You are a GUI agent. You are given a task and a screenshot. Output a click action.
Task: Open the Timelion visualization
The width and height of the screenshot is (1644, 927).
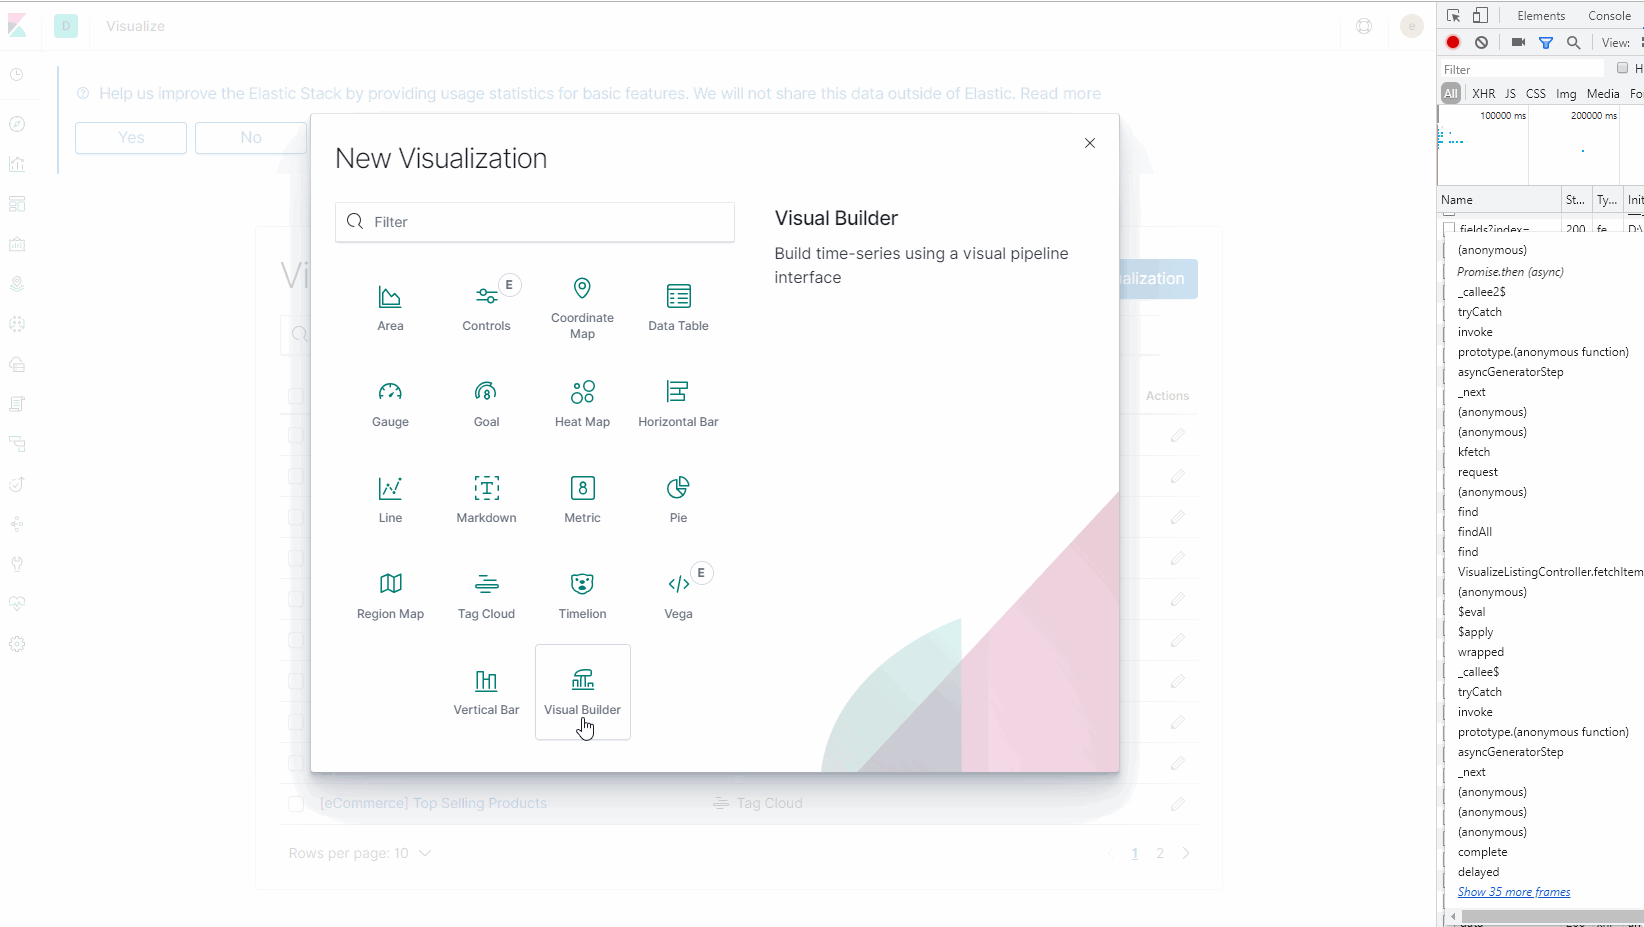(582, 596)
